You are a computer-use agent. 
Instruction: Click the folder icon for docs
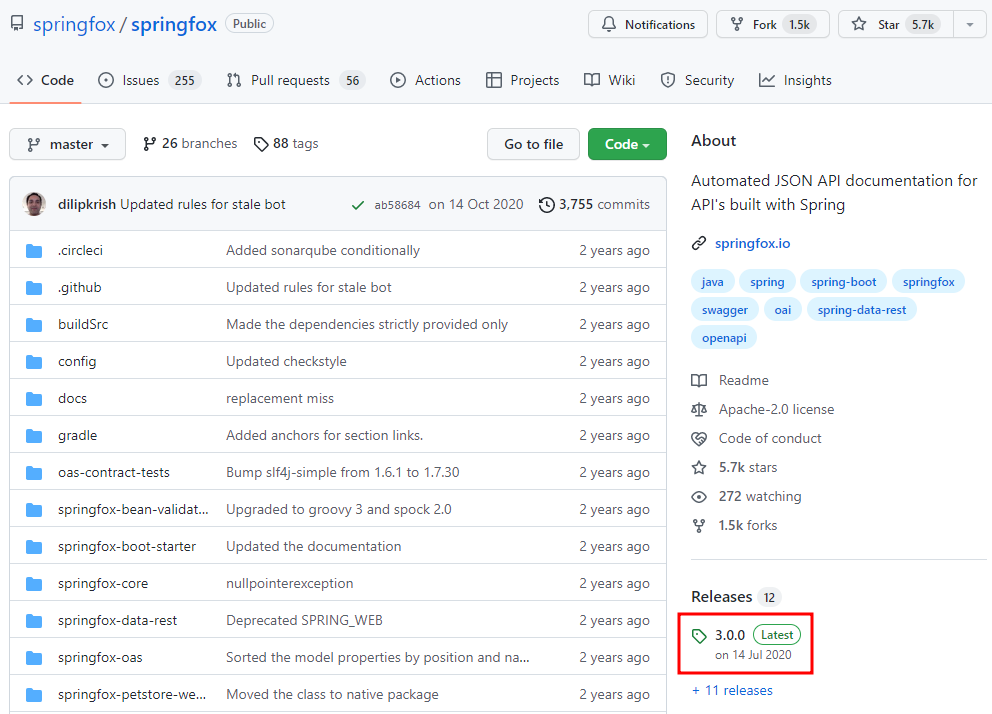pos(34,399)
